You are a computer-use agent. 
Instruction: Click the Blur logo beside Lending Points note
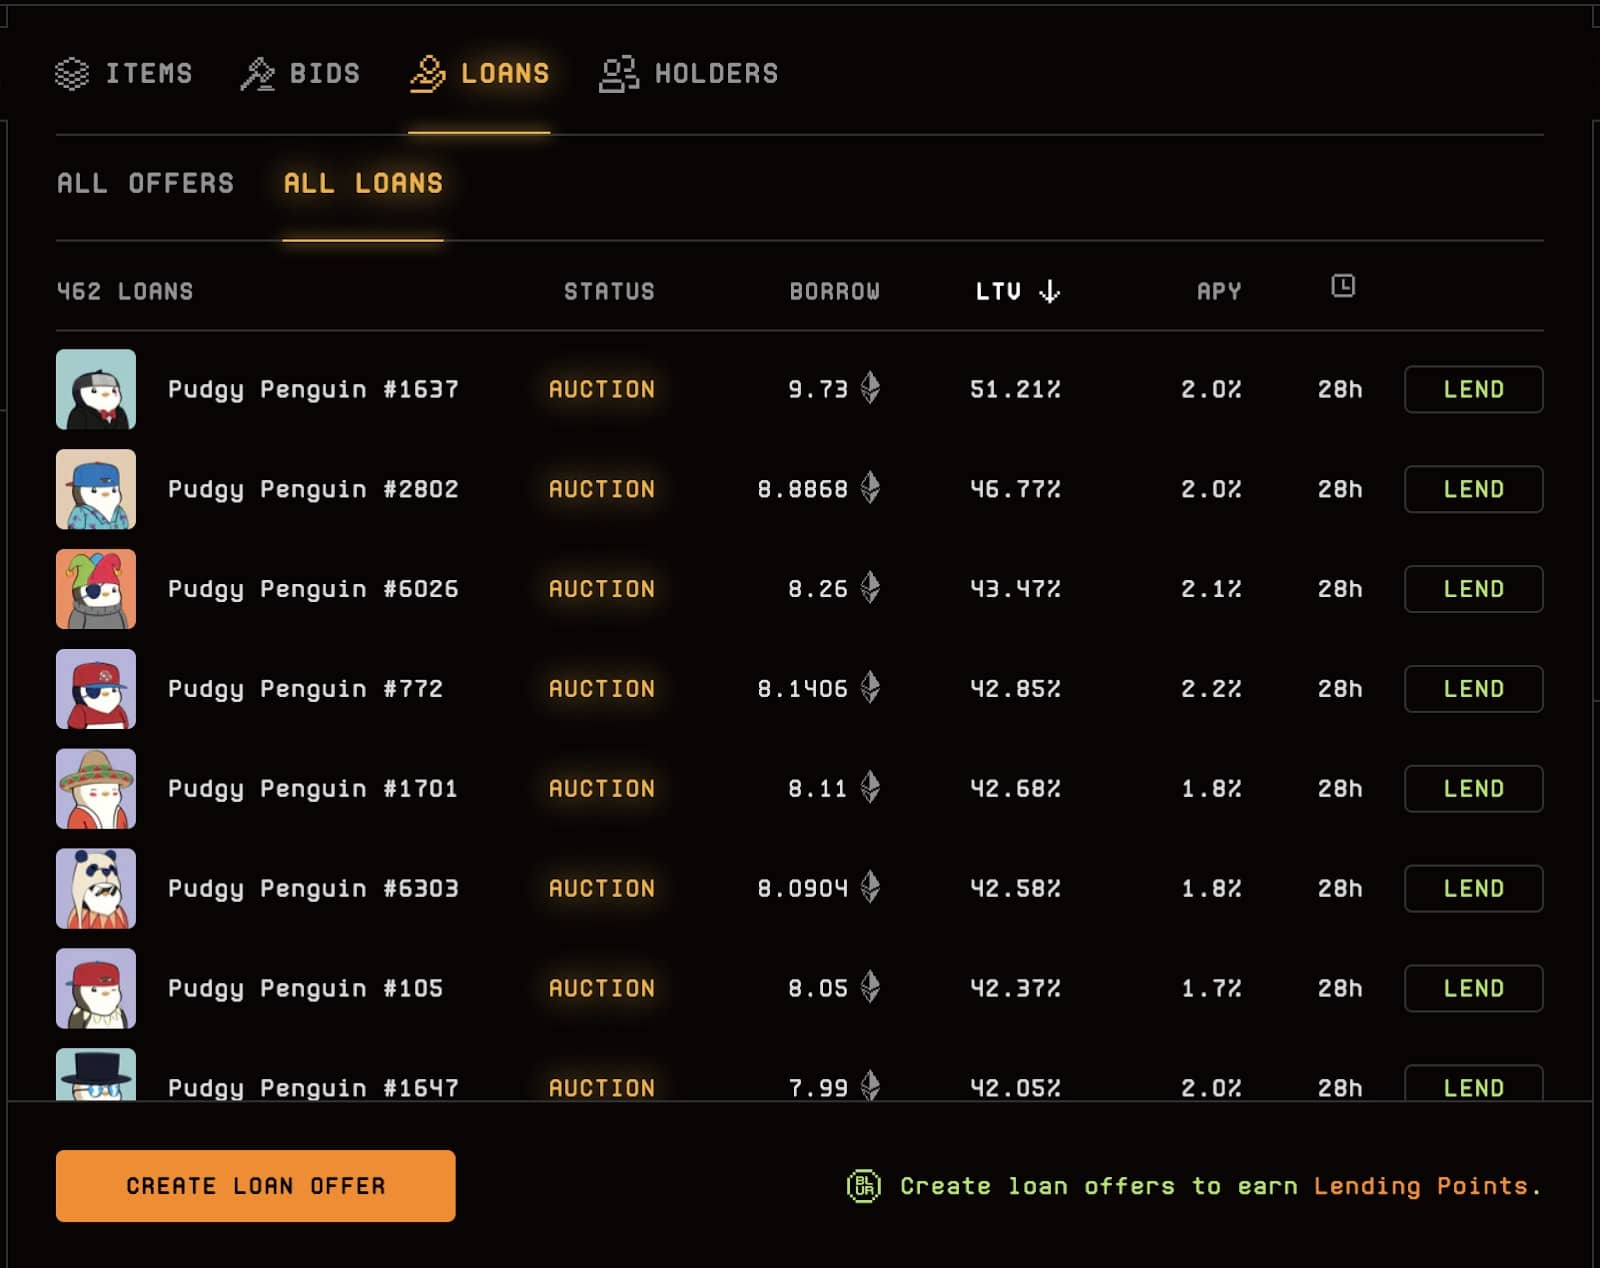(x=864, y=1186)
